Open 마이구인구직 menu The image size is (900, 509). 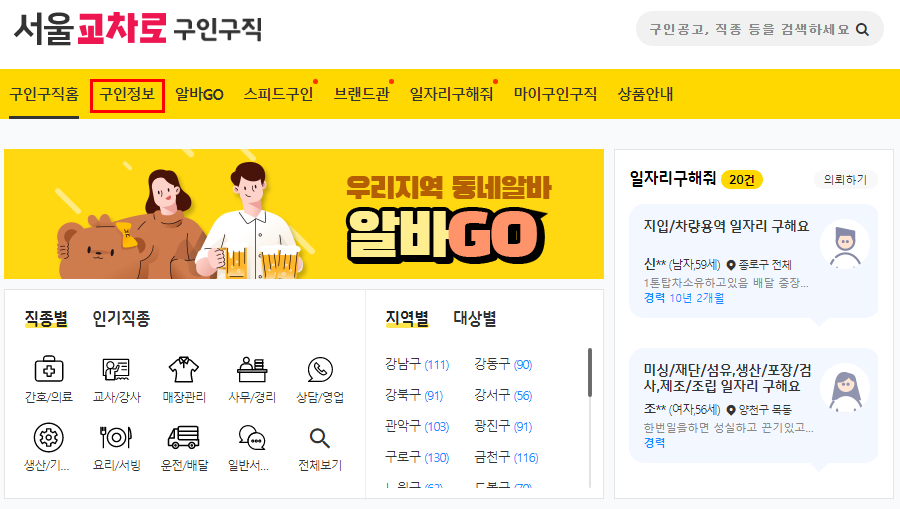[555, 94]
